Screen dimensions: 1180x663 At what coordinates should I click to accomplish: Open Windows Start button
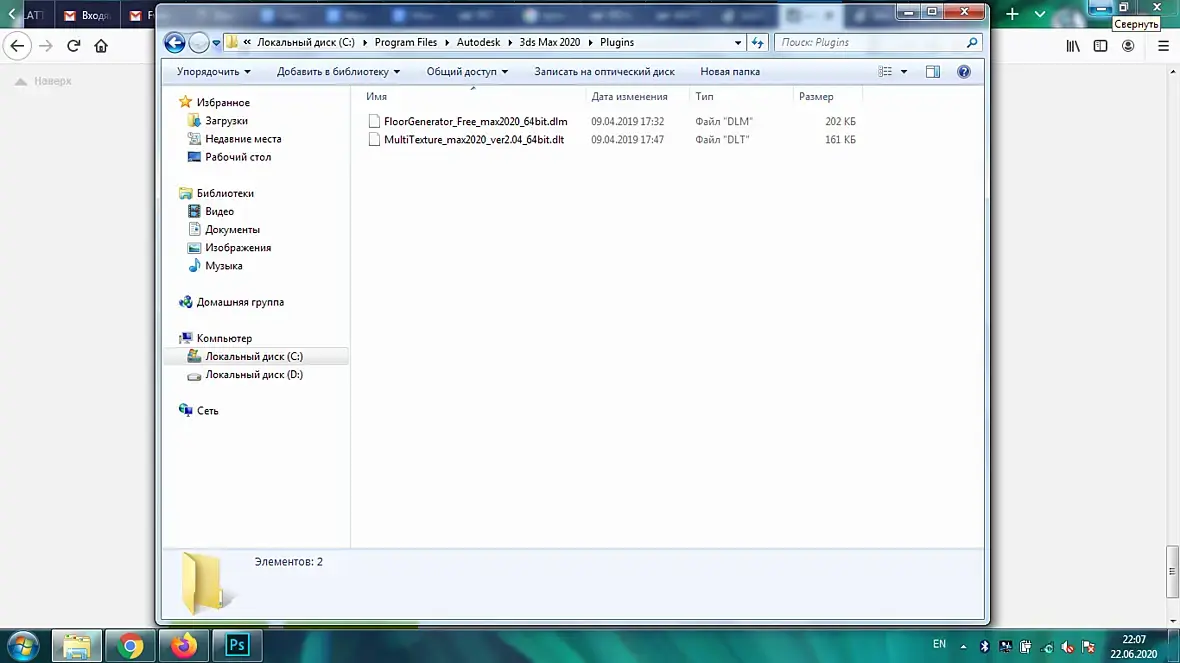pos(23,646)
